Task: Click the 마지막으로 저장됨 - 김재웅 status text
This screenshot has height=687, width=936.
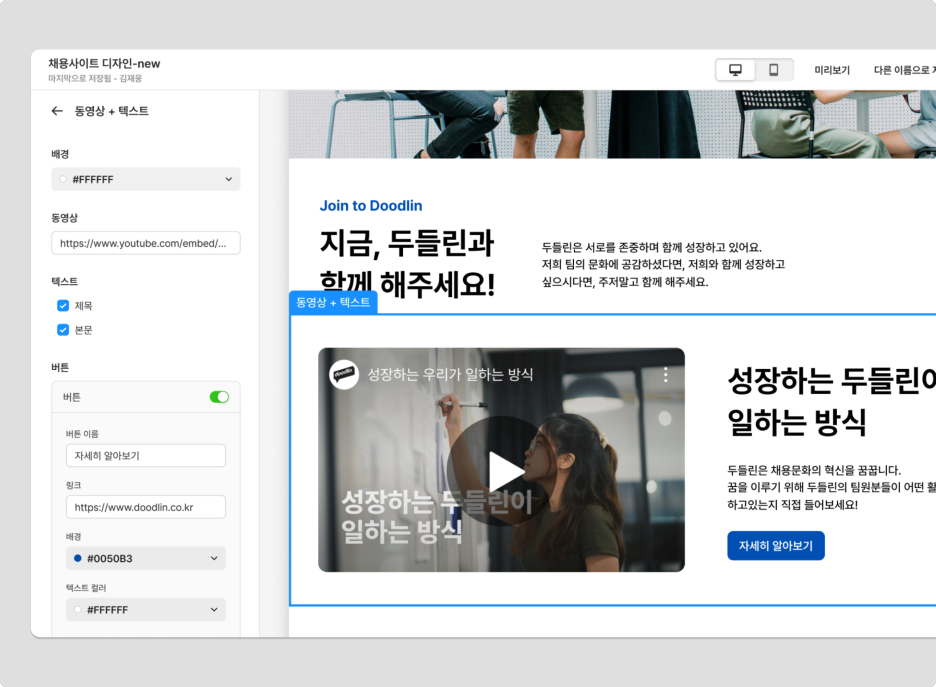Action: click(95, 78)
